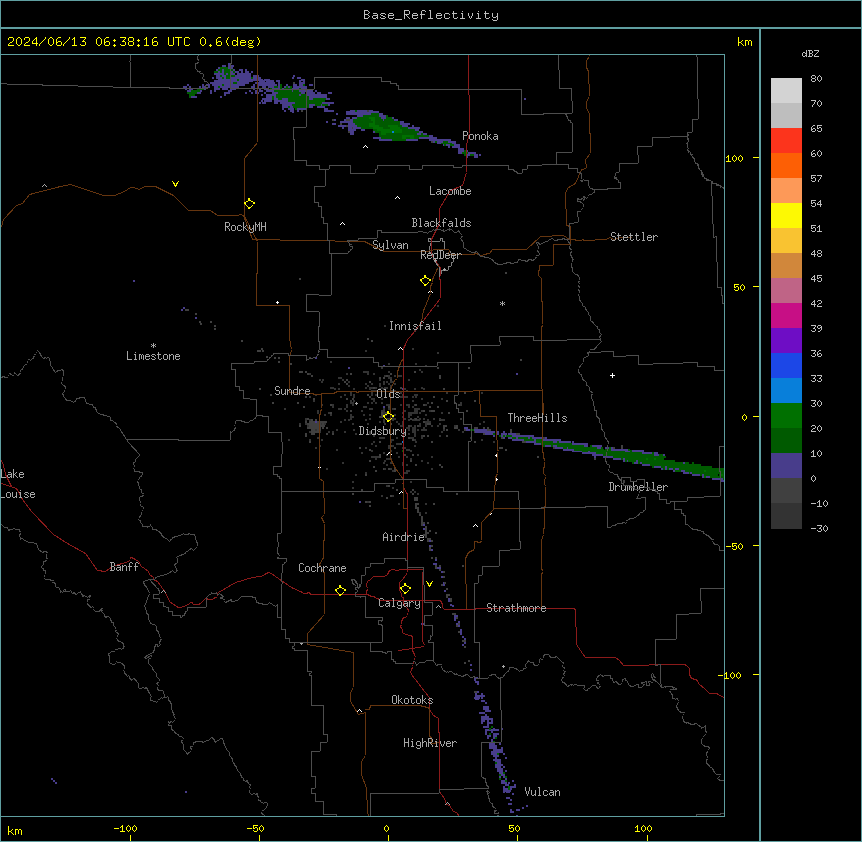Click the 2024/06/13 06:38:16 UTC timestamp
The width and height of the screenshot is (862, 842).
(x=99, y=42)
